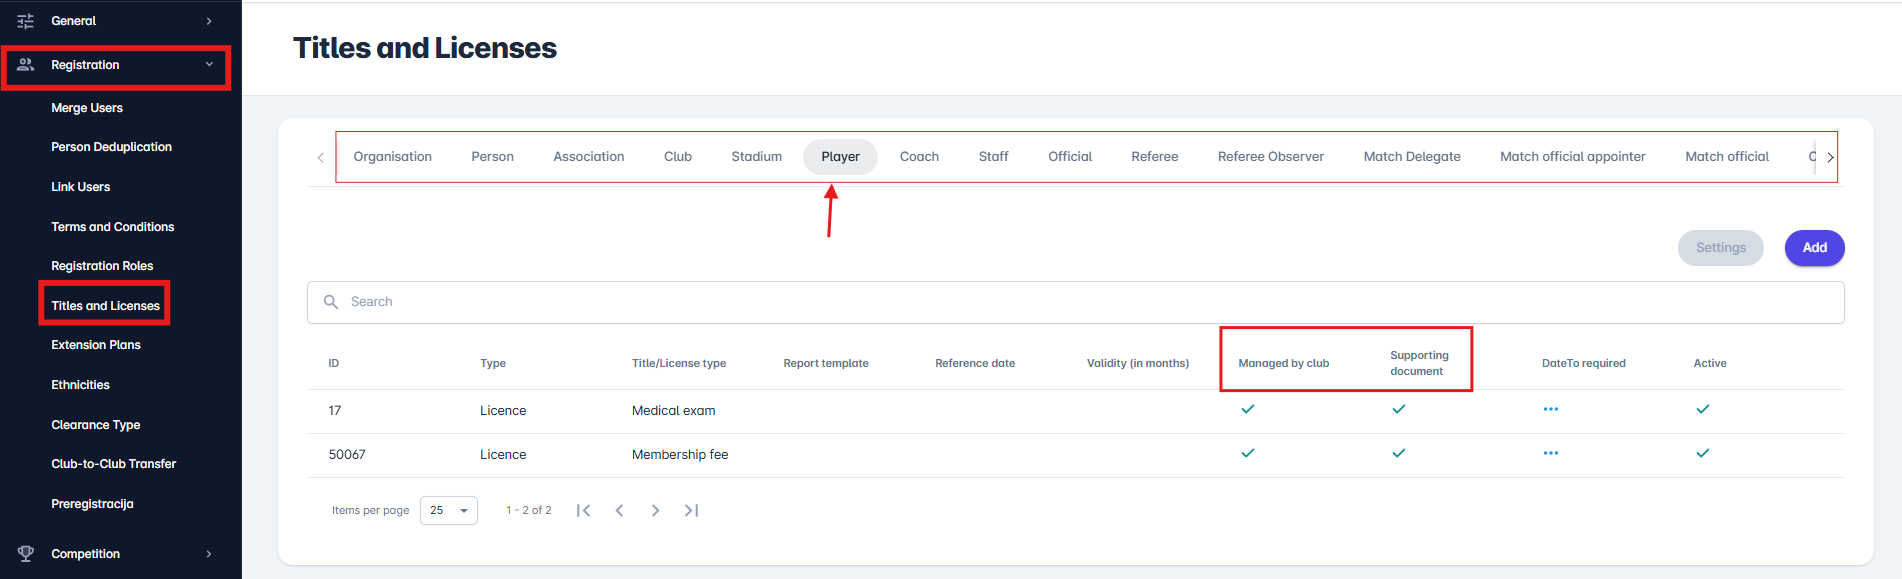Select the Referee Observer tab
Image resolution: width=1902 pixels, height=579 pixels.
pyautogui.click(x=1270, y=157)
